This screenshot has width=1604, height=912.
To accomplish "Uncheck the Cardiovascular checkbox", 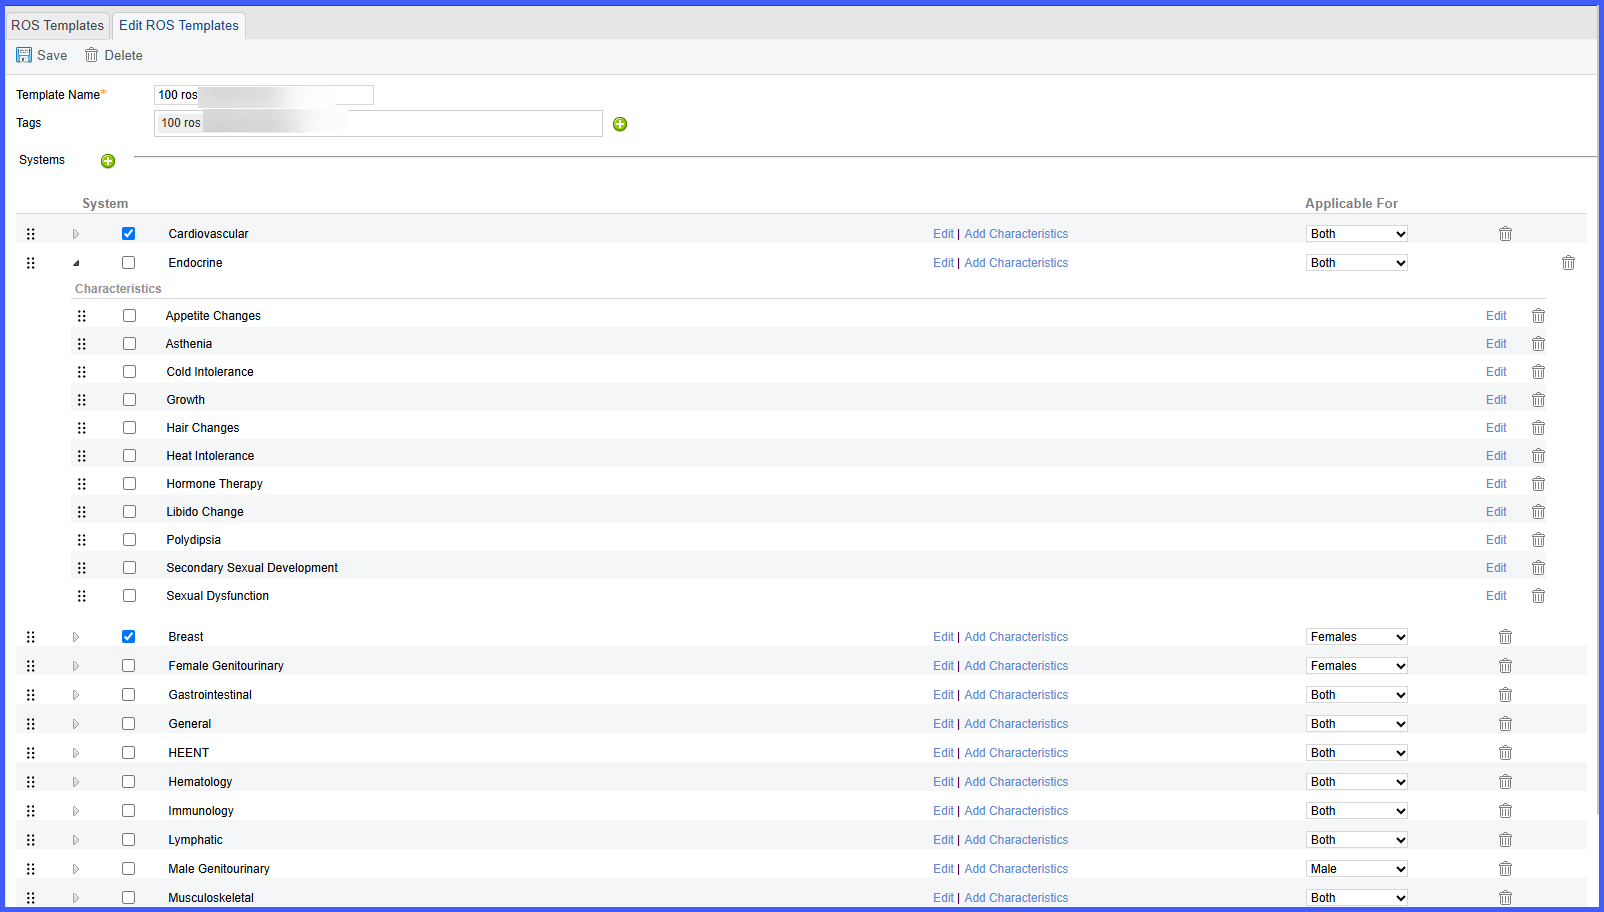I will (x=128, y=234).
